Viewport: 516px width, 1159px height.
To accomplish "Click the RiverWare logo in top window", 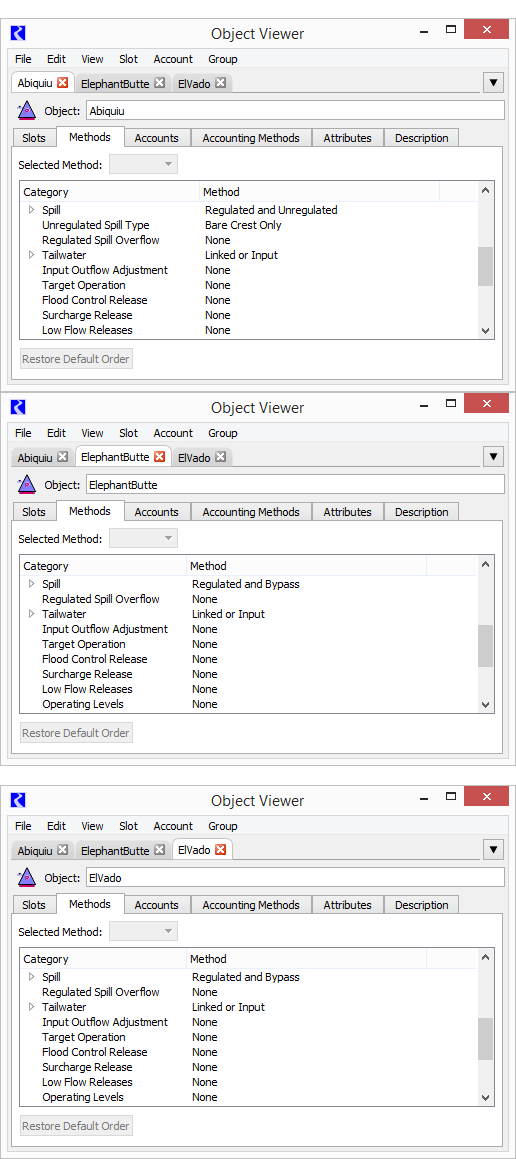I will click(18, 33).
